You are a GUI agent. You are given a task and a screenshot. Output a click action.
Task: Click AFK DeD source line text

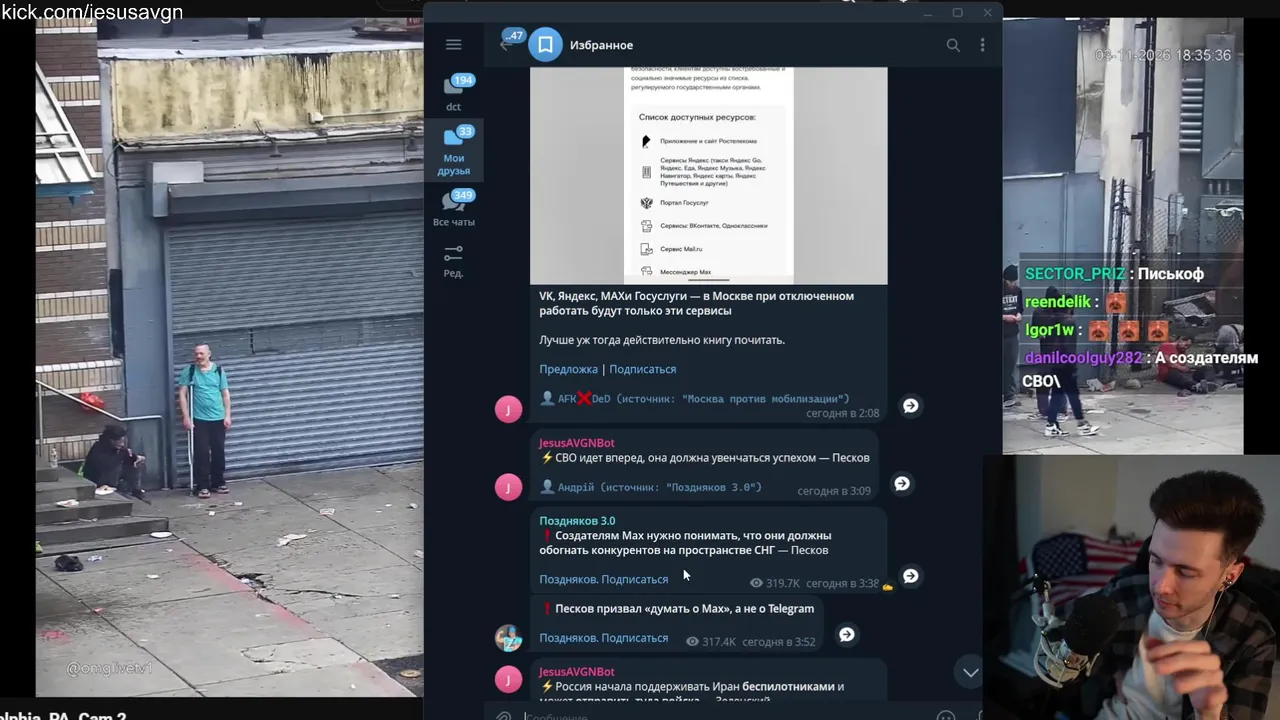click(694, 398)
